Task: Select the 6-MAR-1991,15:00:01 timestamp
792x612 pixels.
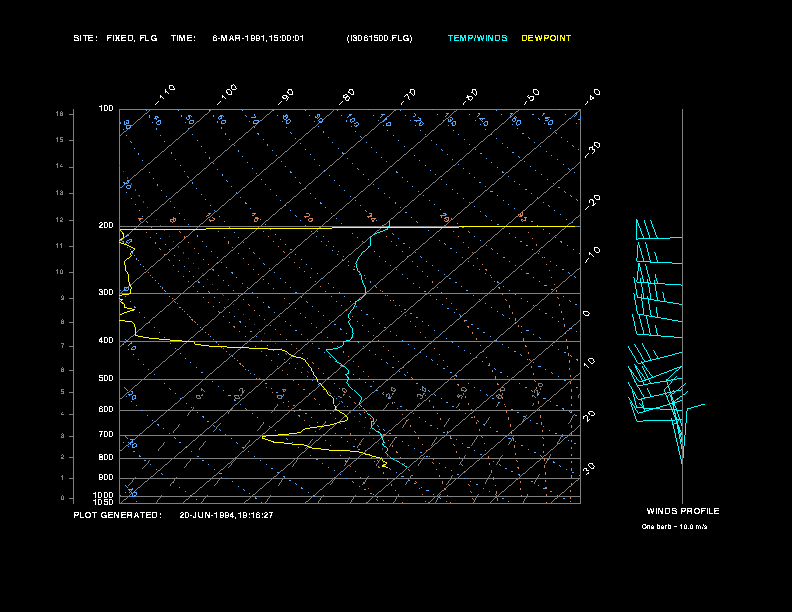Action: [x=258, y=38]
